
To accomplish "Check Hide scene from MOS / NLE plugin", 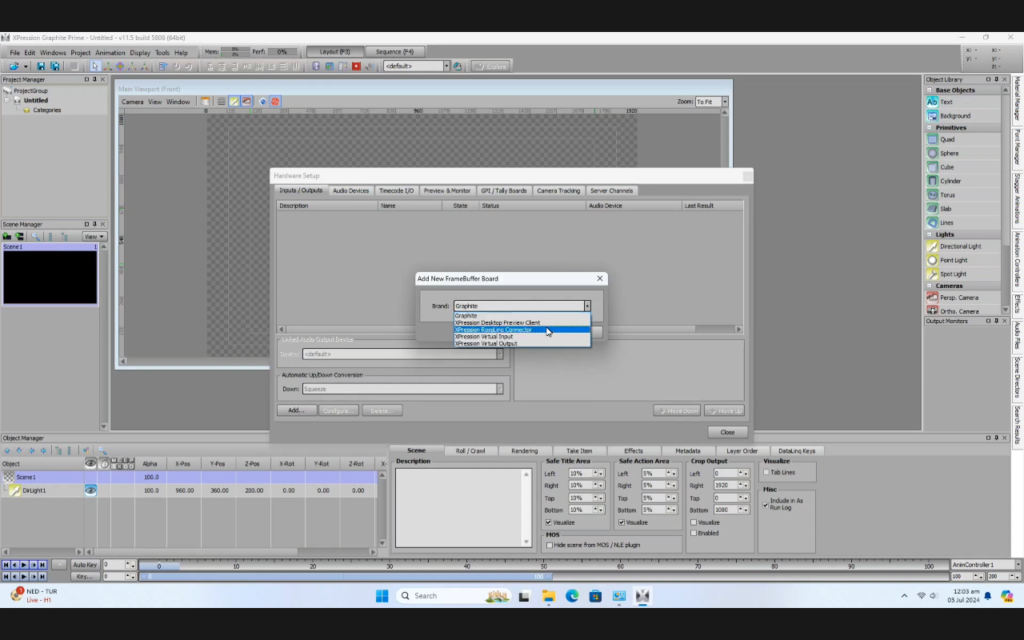I will (x=549, y=545).
